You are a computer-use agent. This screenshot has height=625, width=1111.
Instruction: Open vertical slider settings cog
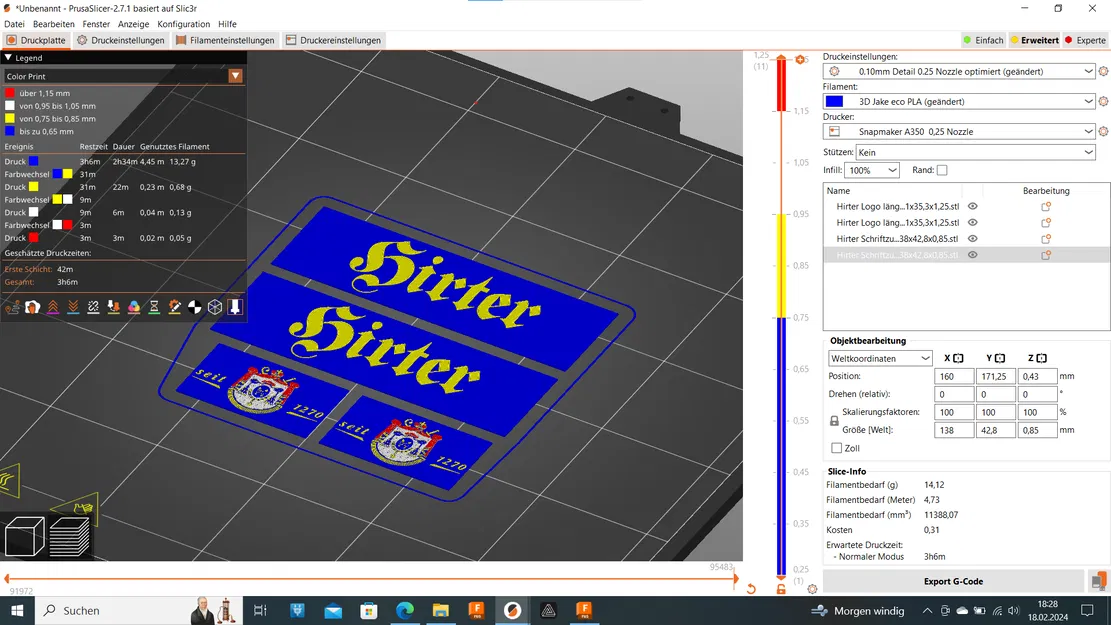[x=812, y=589]
